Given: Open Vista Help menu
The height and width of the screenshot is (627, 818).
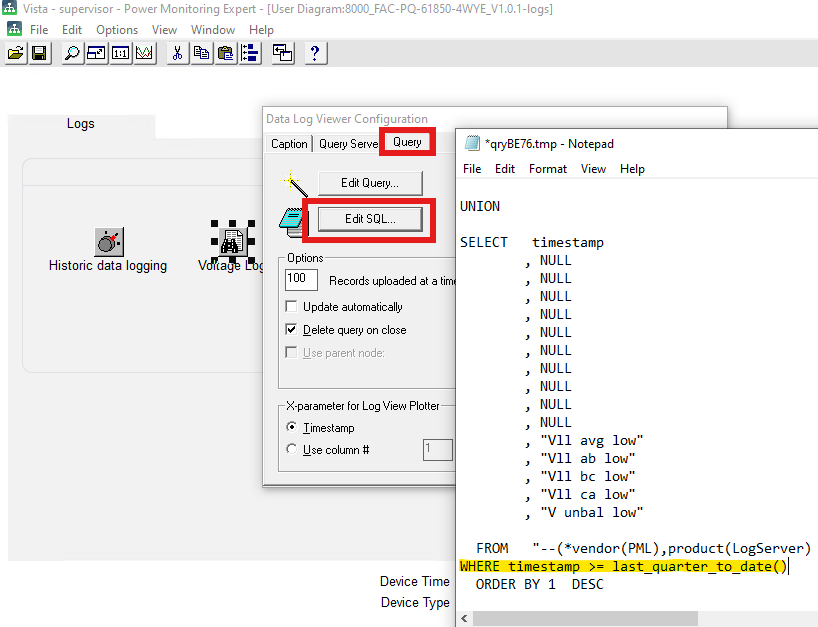Looking at the screenshot, I should (261, 30).
